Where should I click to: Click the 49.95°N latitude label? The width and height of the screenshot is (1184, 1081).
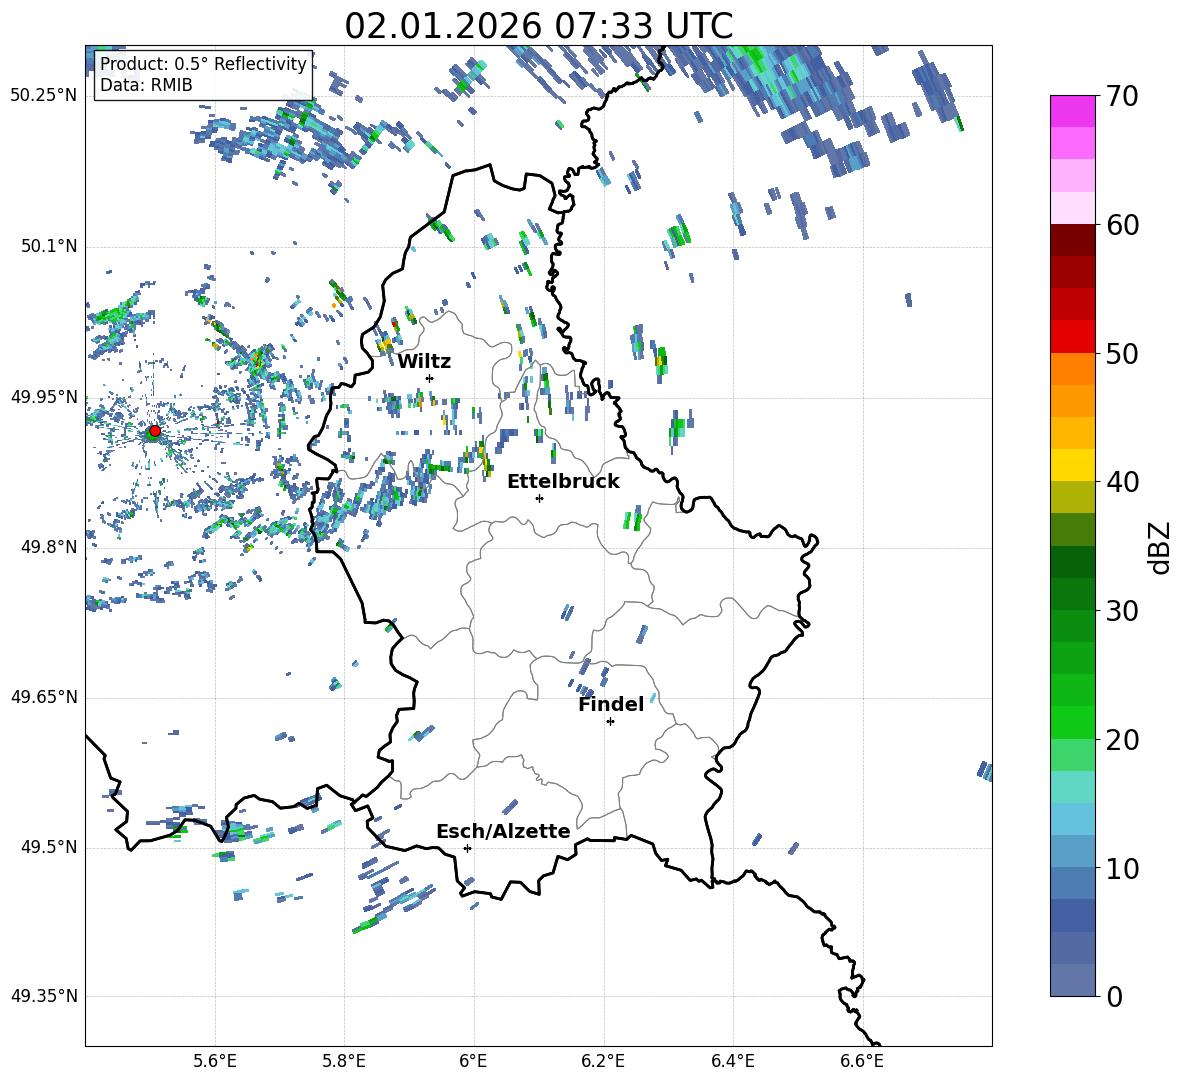coord(44,397)
